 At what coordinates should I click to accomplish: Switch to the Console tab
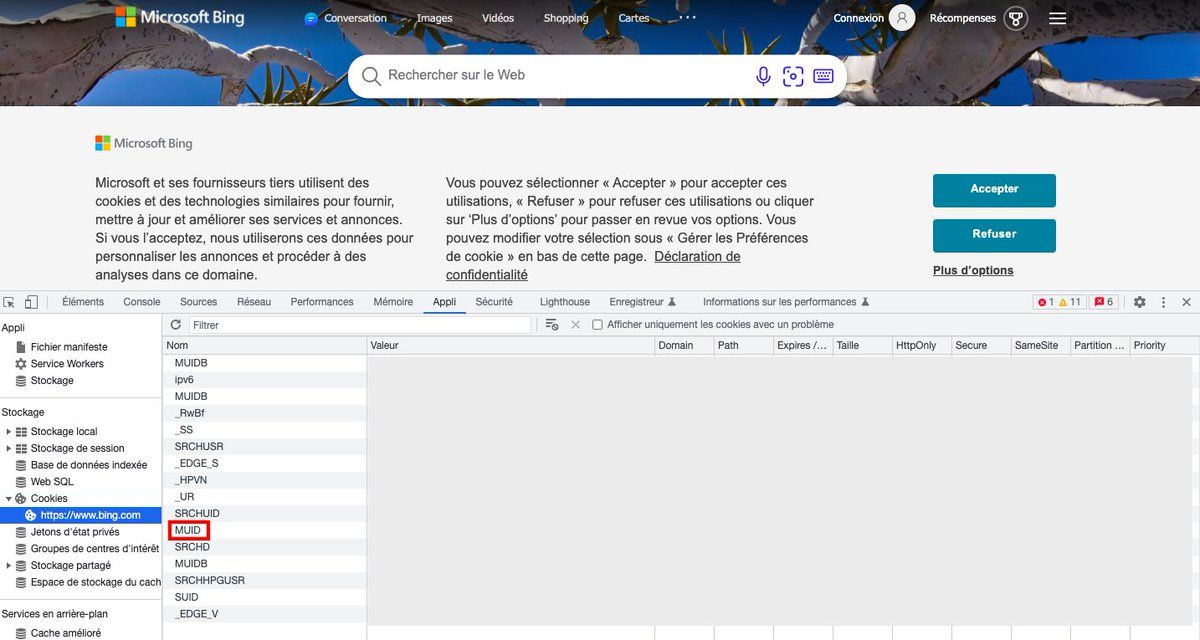tap(142, 302)
